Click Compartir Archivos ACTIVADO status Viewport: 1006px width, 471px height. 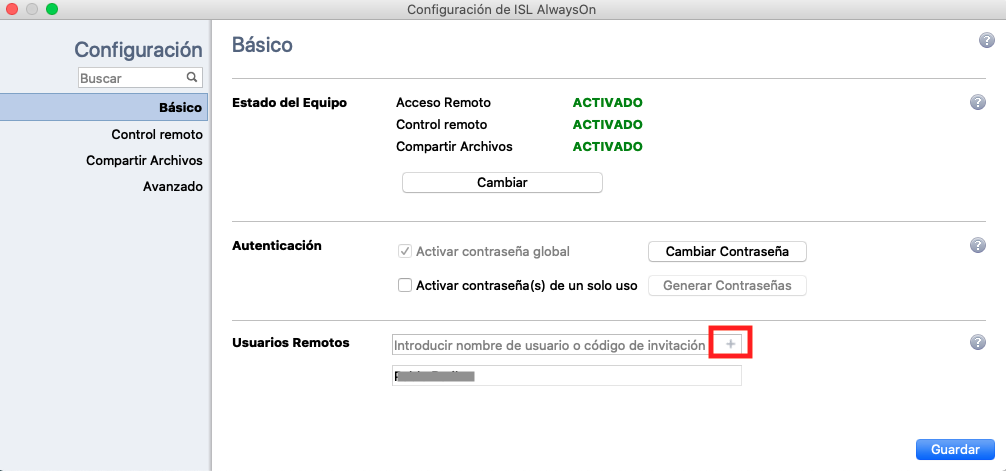(607, 146)
